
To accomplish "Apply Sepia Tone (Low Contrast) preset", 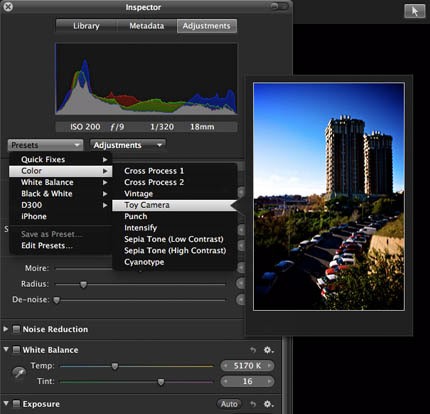I will tap(175, 239).
